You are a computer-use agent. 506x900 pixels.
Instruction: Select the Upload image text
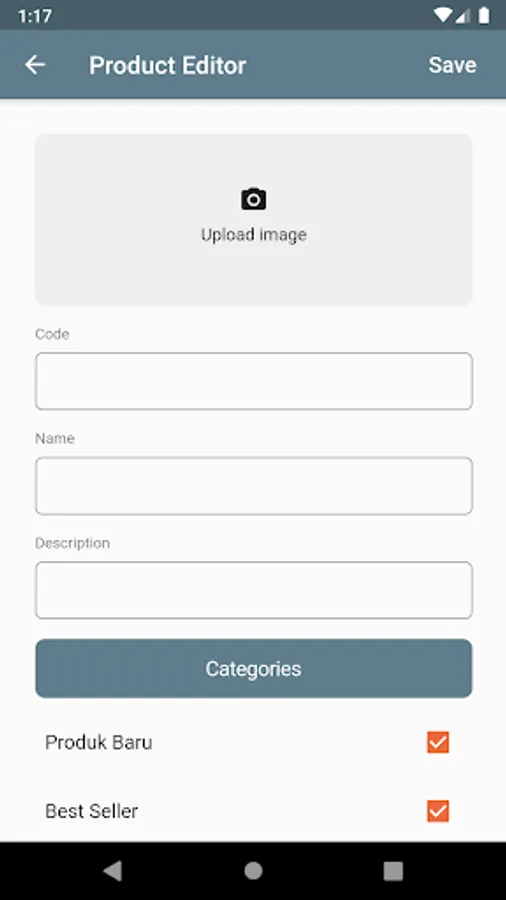254,235
